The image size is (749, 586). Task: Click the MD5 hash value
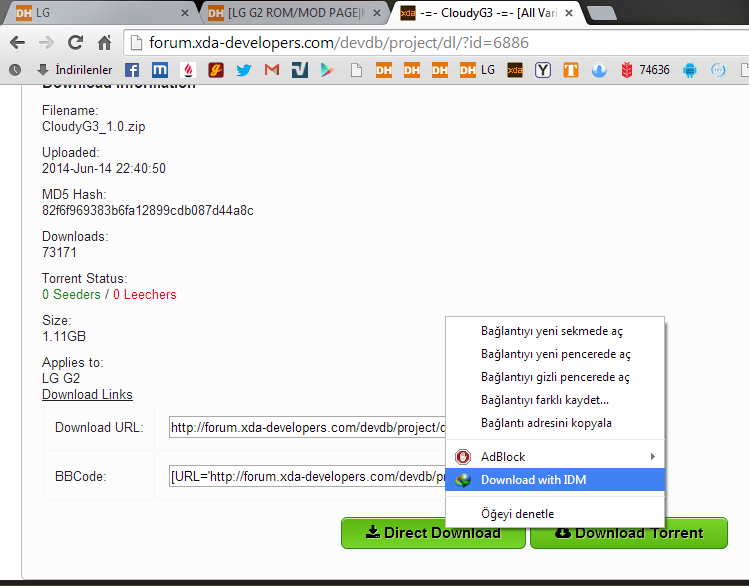[148, 211]
